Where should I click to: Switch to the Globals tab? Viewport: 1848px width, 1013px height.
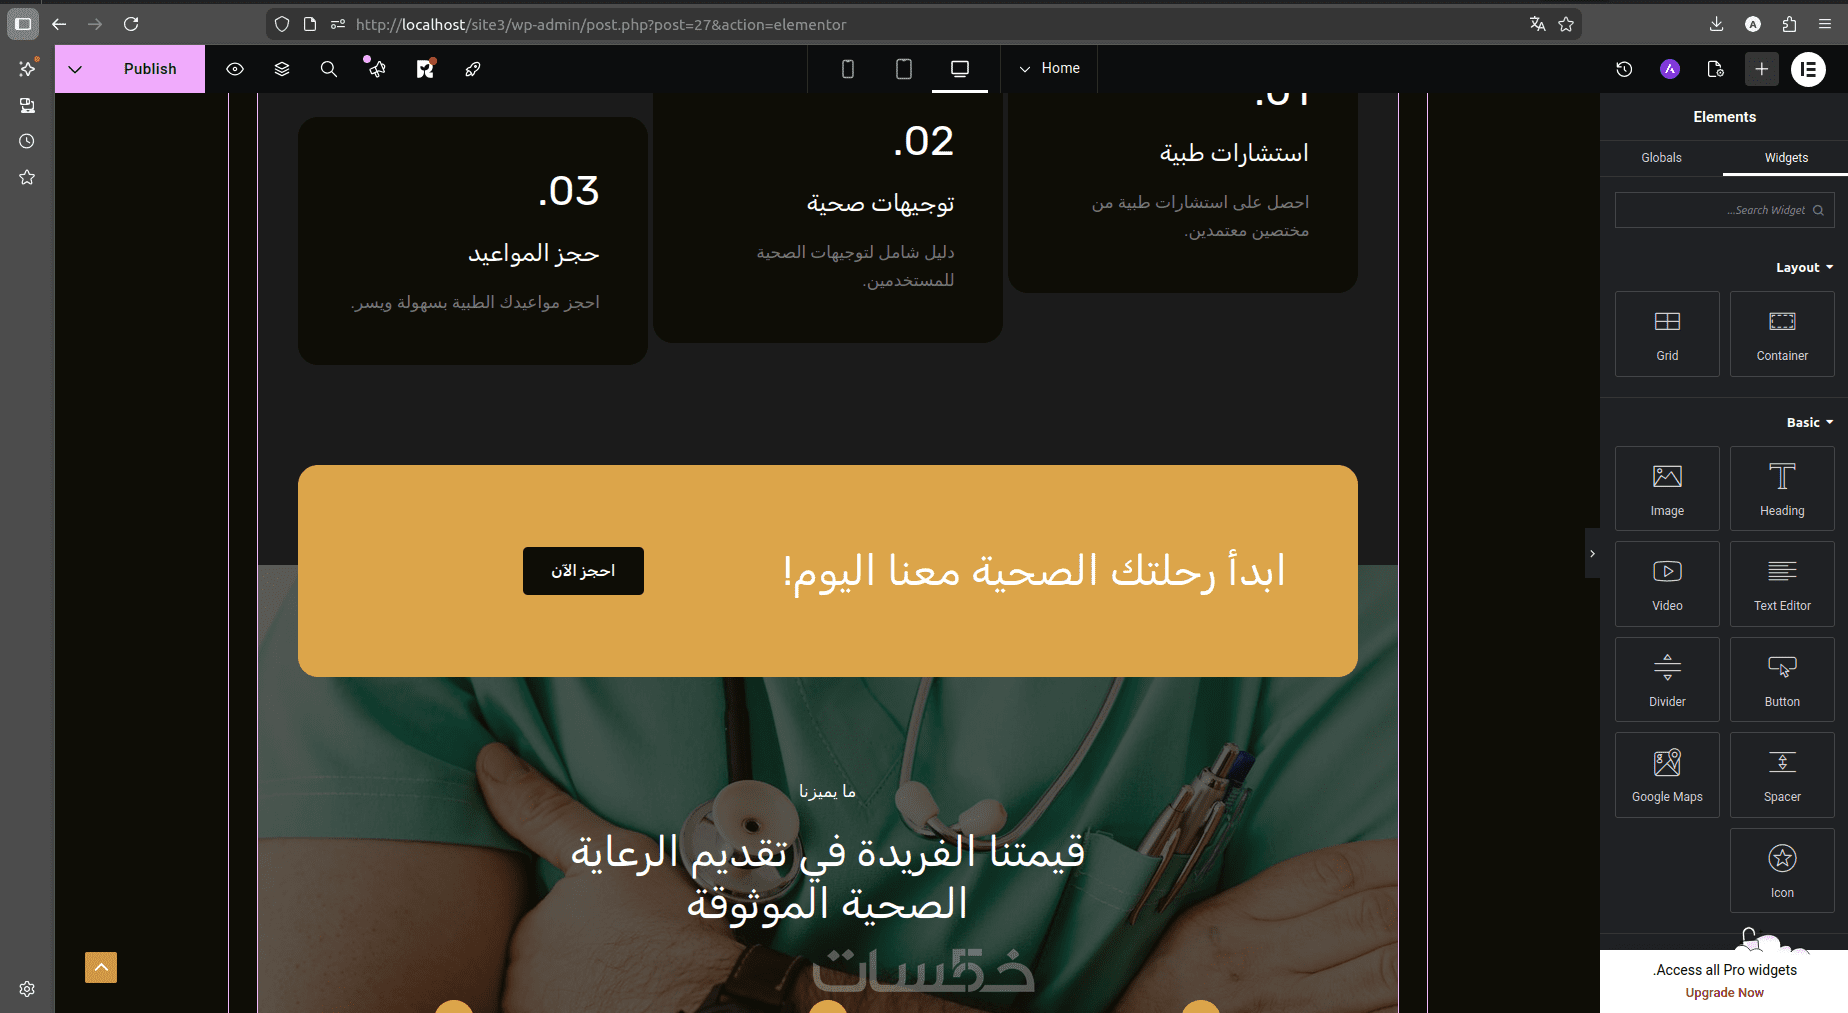click(1661, 158)
